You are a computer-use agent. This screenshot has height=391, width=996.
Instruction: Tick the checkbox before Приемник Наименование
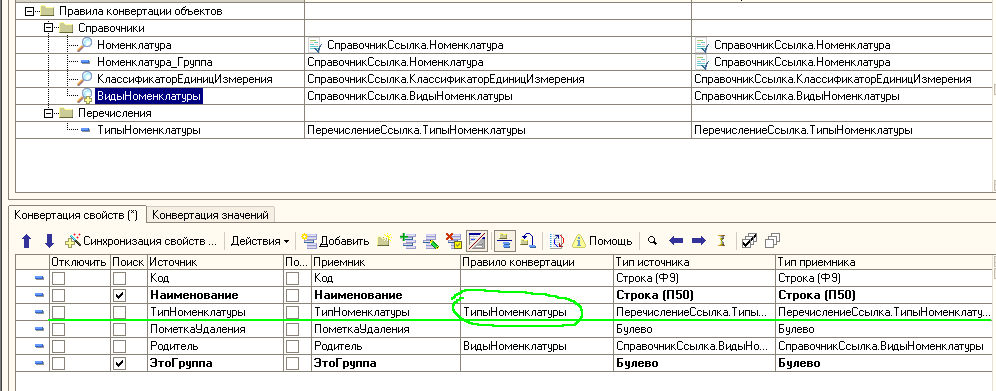292,295
